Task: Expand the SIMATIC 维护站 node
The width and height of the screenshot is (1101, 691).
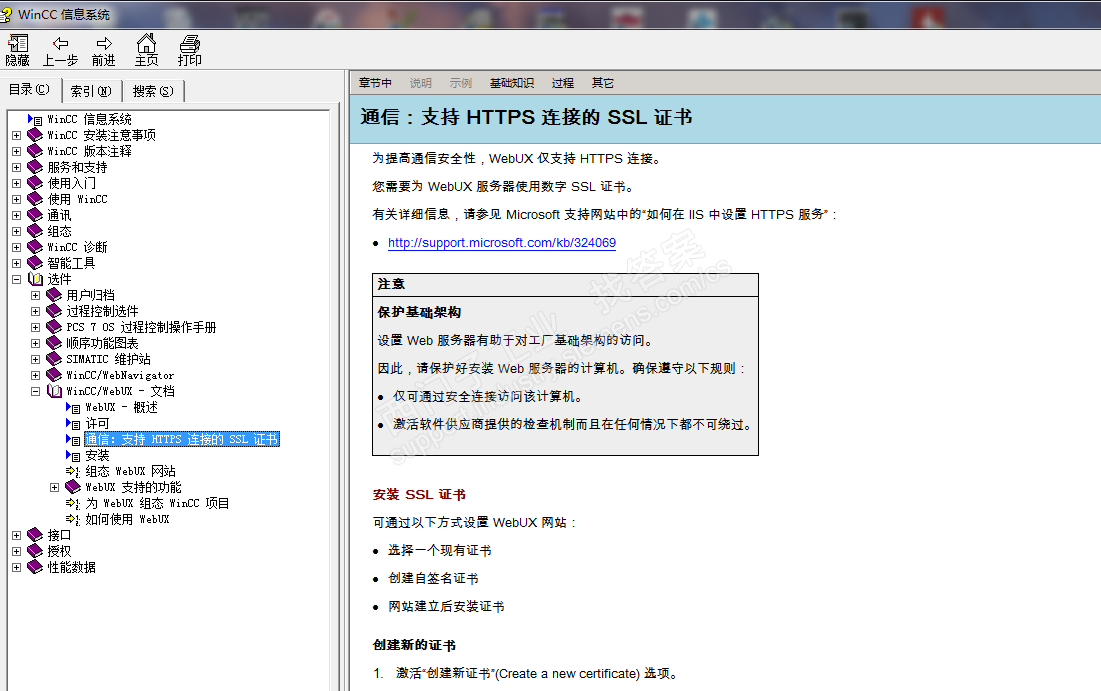Action: pos(36,360)
